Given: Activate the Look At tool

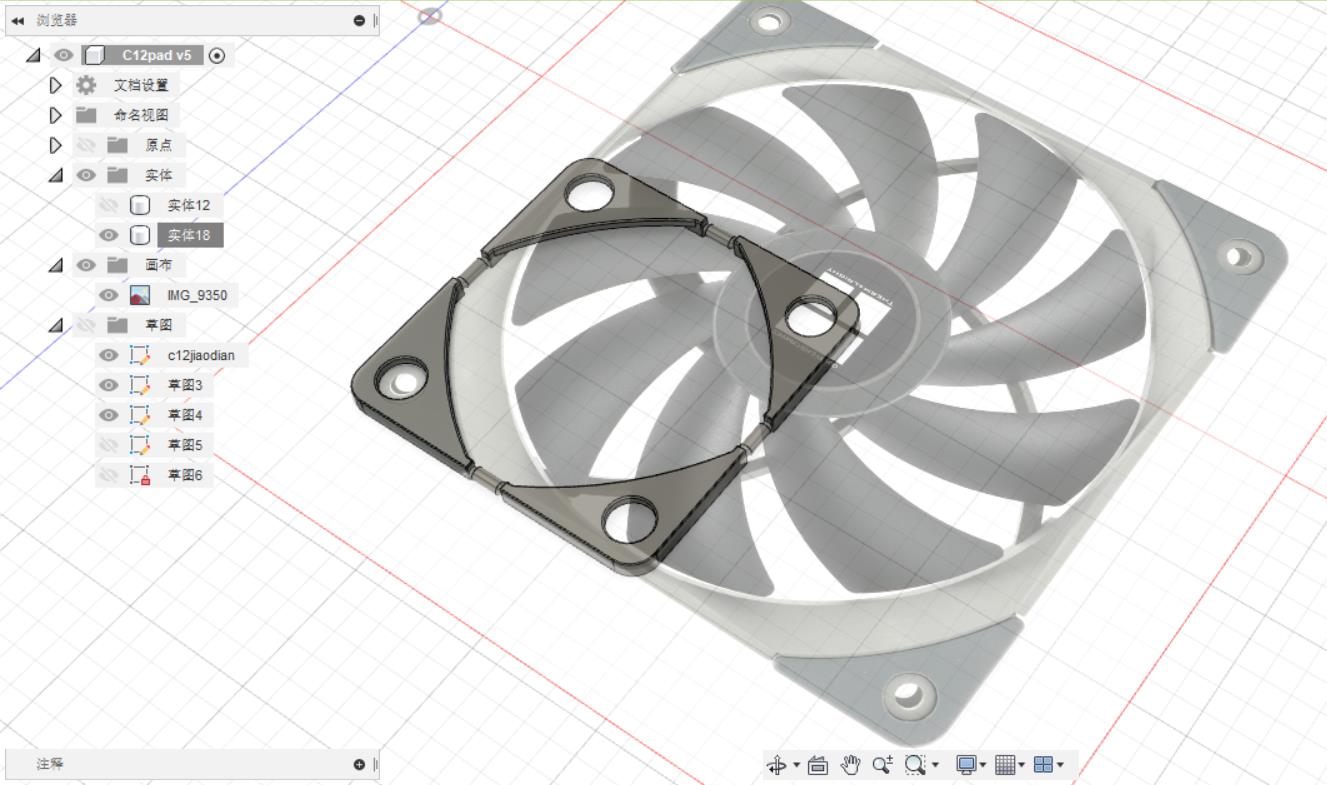Looking at the screenshot, I should point(818,765).
